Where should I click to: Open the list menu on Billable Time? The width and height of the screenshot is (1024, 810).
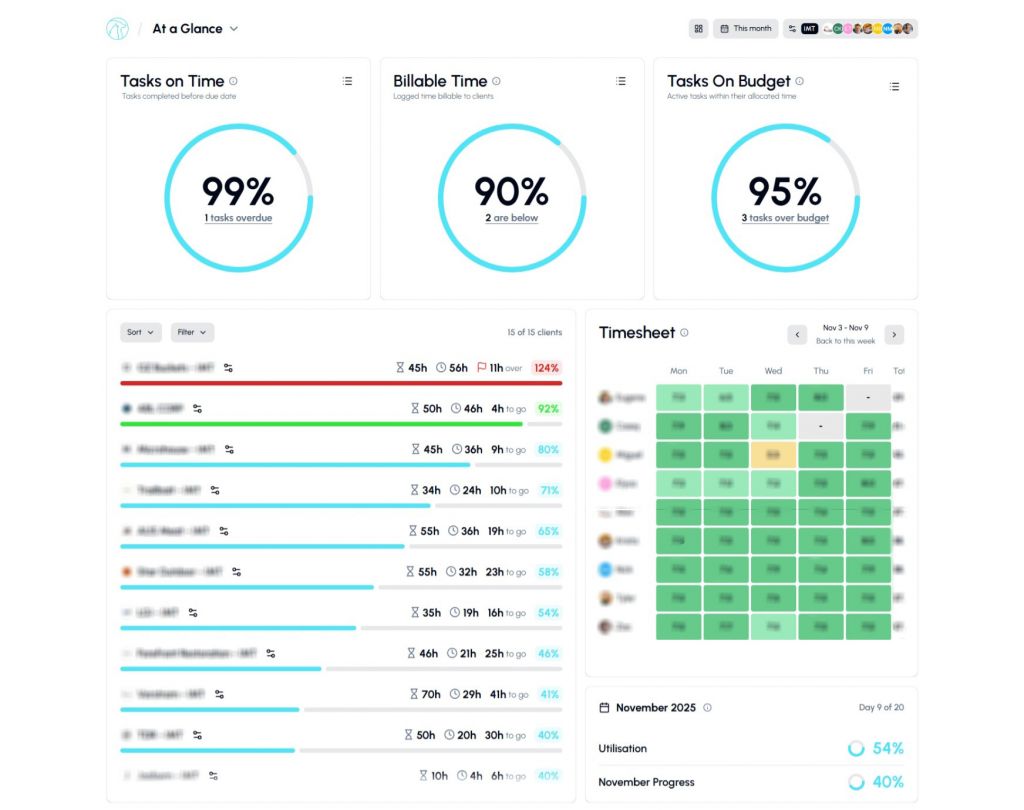click(621, 81)
